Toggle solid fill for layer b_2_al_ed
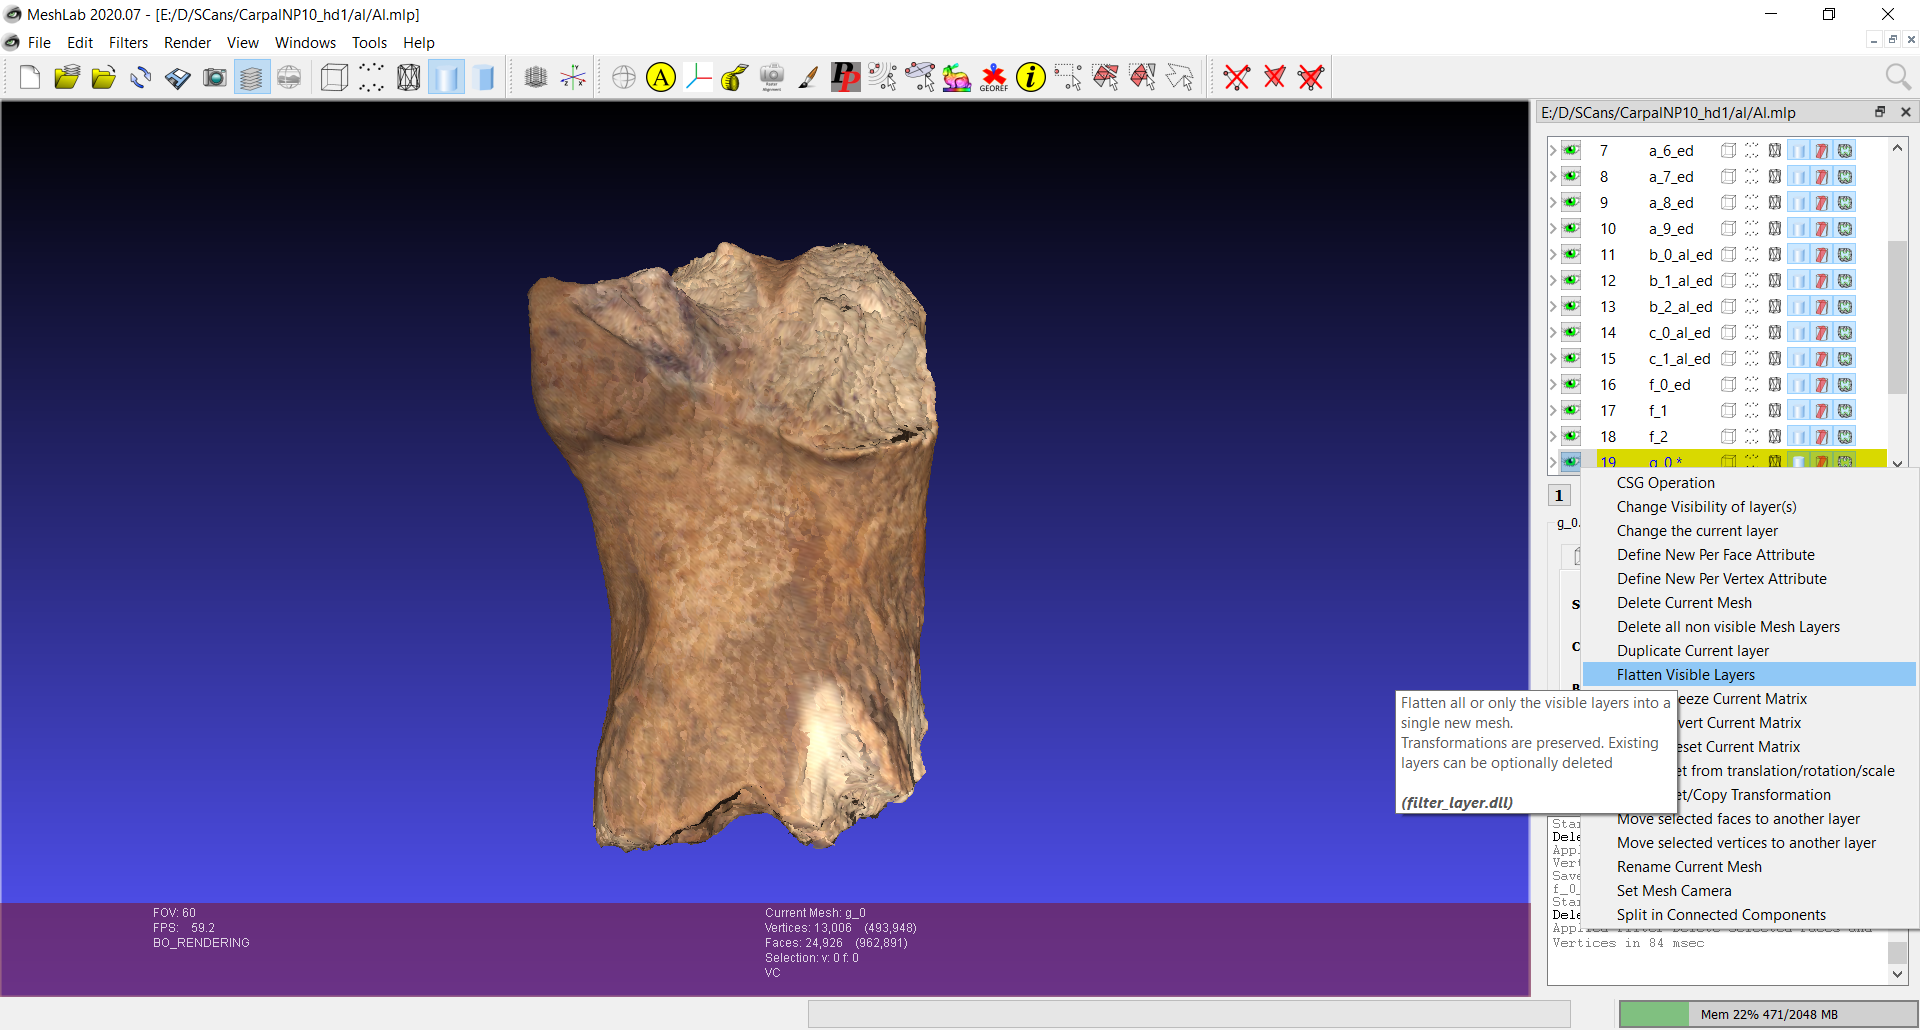The image size is (1920, 1030). tap(1799, 307)
